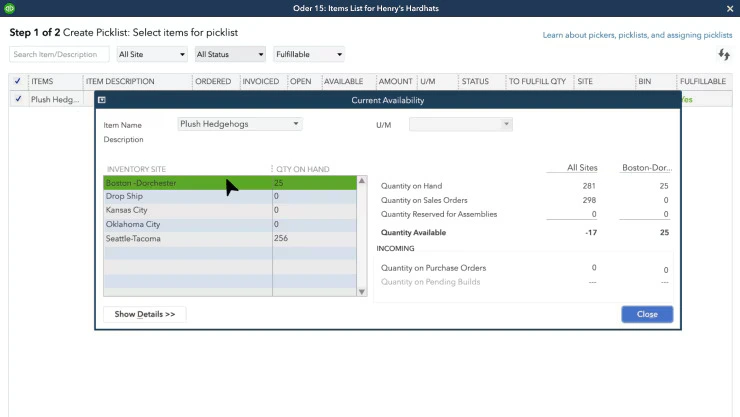Open the All Site filter dropdown
This screenshot has height=417, width=740.
click(x=152, y=54)
